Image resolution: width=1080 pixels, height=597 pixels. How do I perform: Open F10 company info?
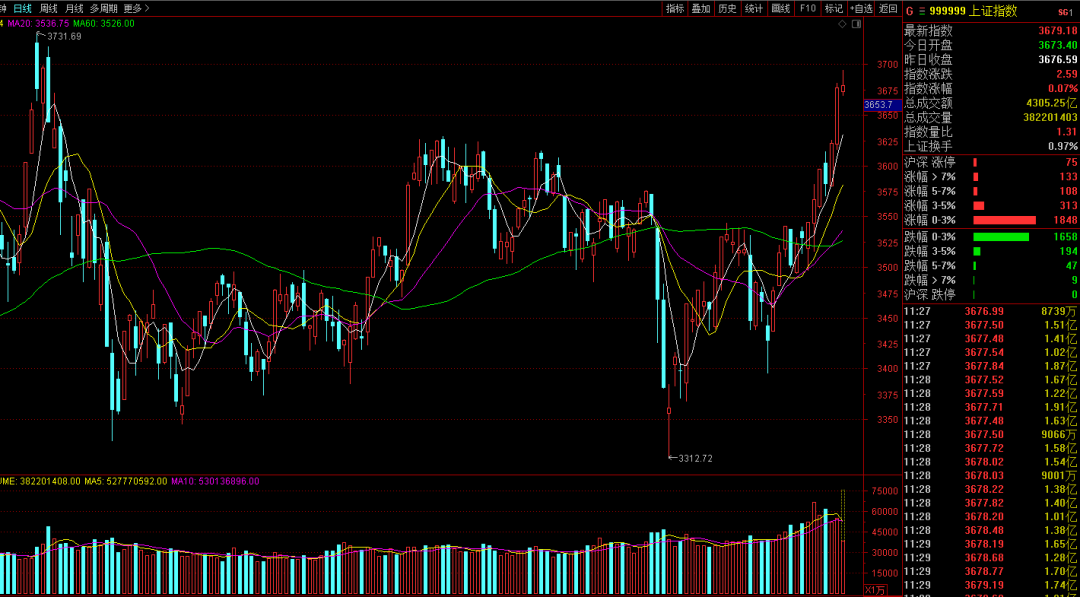click(807, 8)
